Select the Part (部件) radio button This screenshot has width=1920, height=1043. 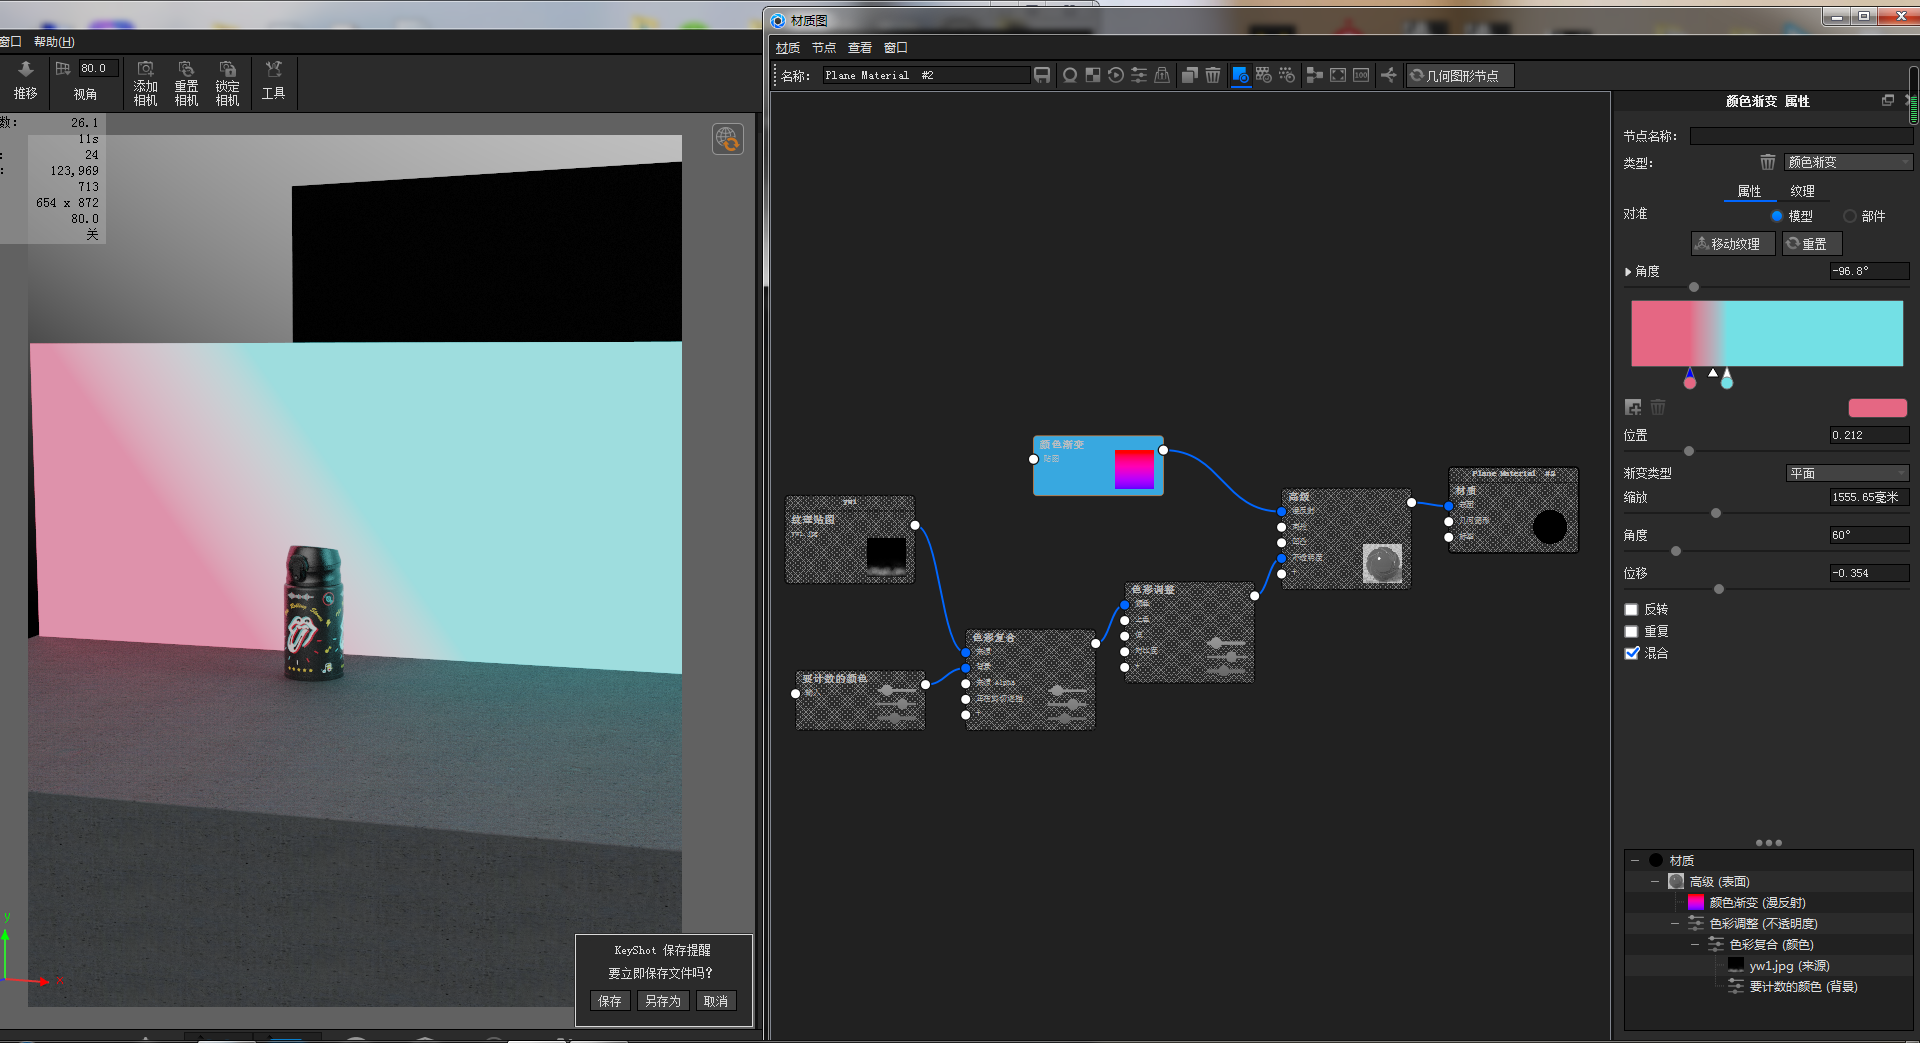coord(1850,216)
